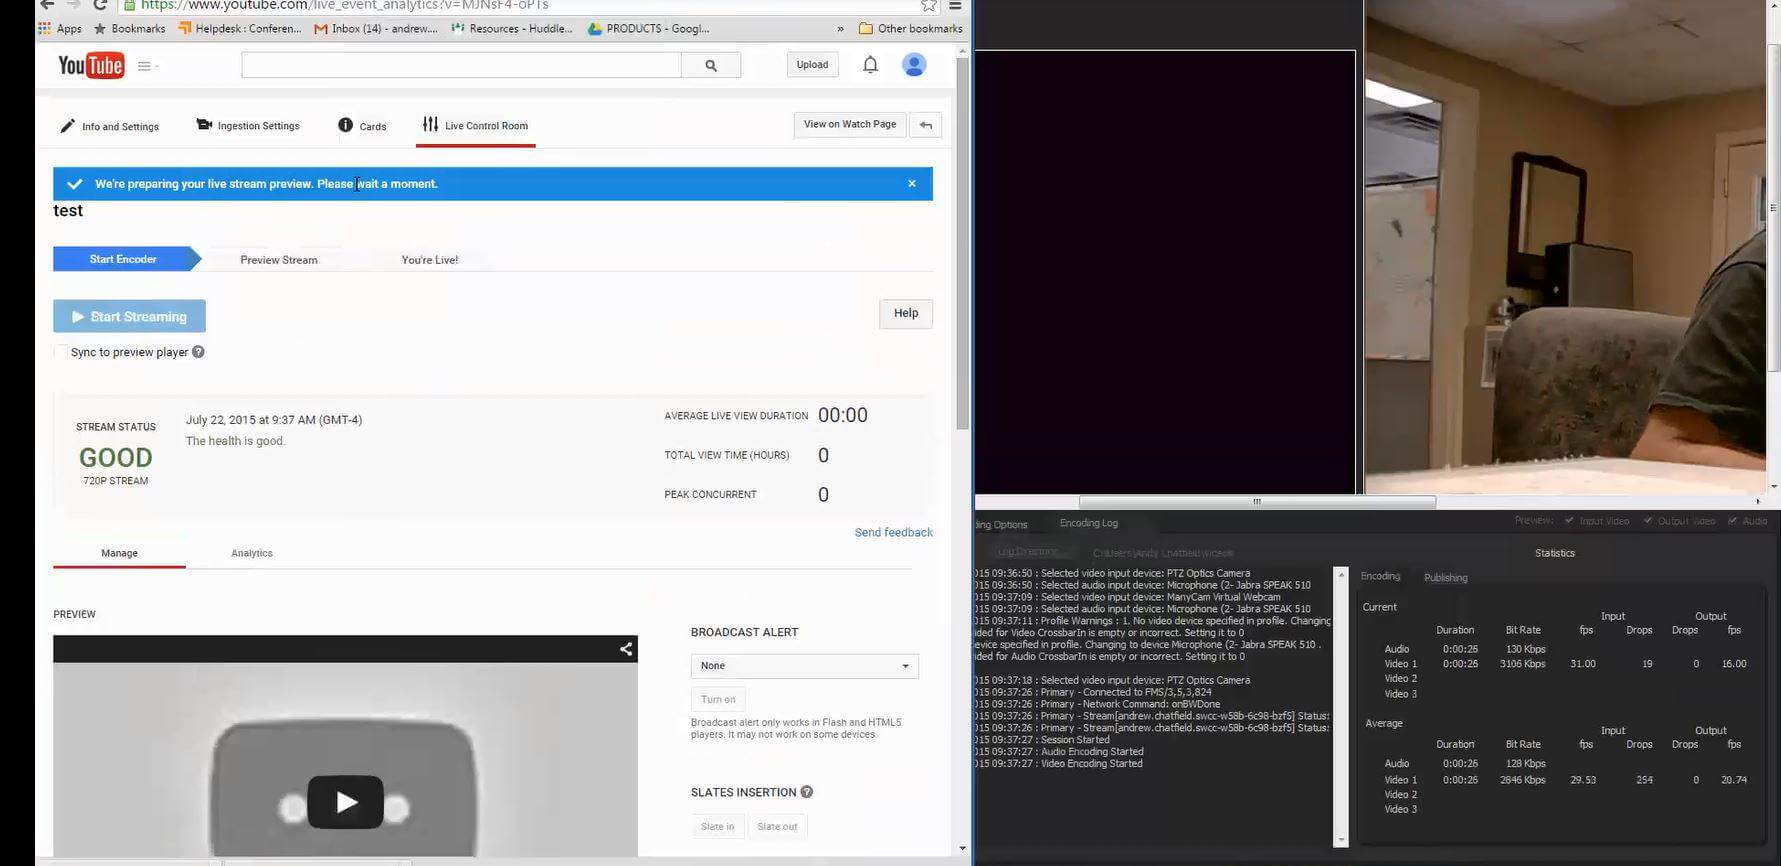Open the Cards tab

tap(362, 126)
